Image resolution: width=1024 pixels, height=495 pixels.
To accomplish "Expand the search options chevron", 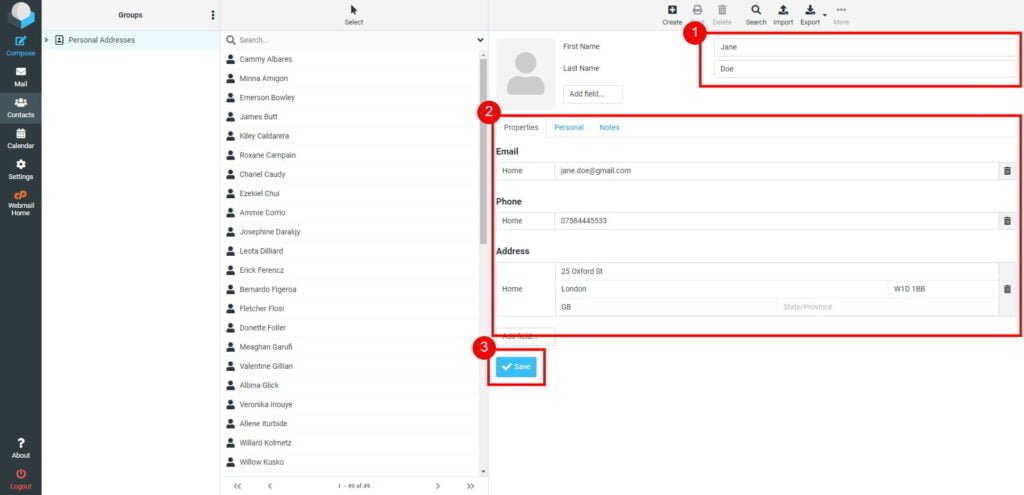I will [x=481, y=40].
